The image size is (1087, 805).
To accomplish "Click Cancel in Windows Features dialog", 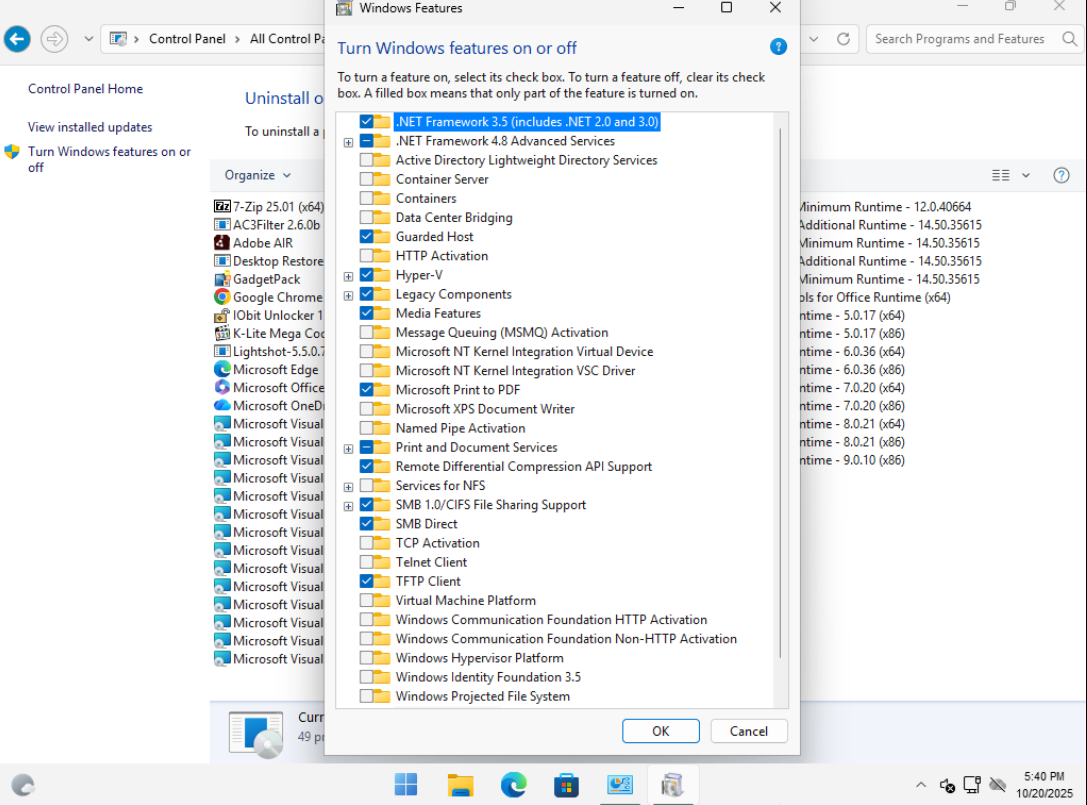I will tap(749, 731).
